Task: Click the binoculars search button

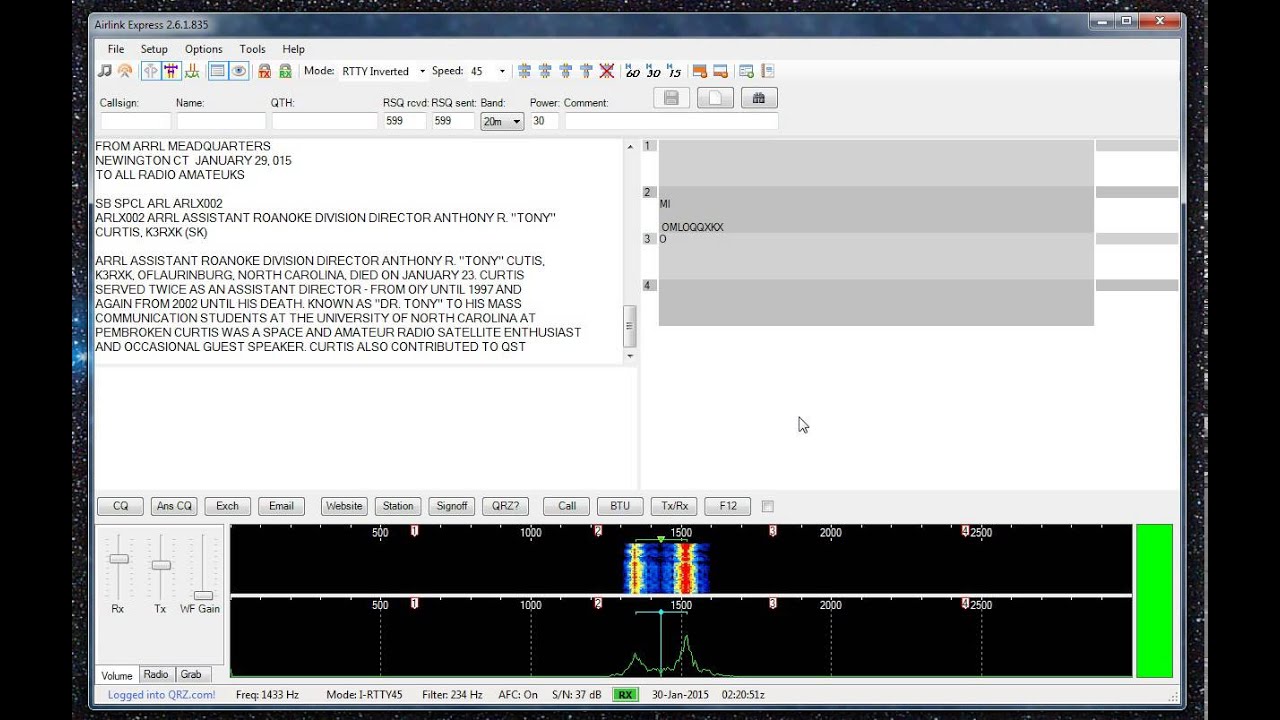Action: pyautogui.click(x=759, y=98)
